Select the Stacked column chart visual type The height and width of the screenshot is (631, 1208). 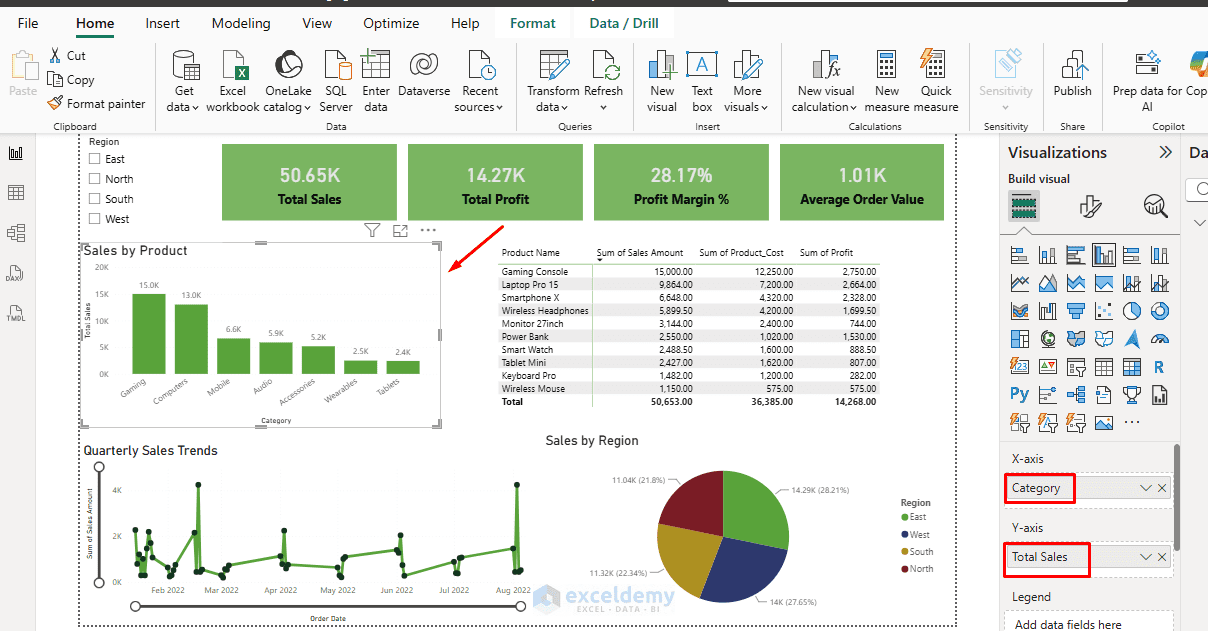(1048, 255)
